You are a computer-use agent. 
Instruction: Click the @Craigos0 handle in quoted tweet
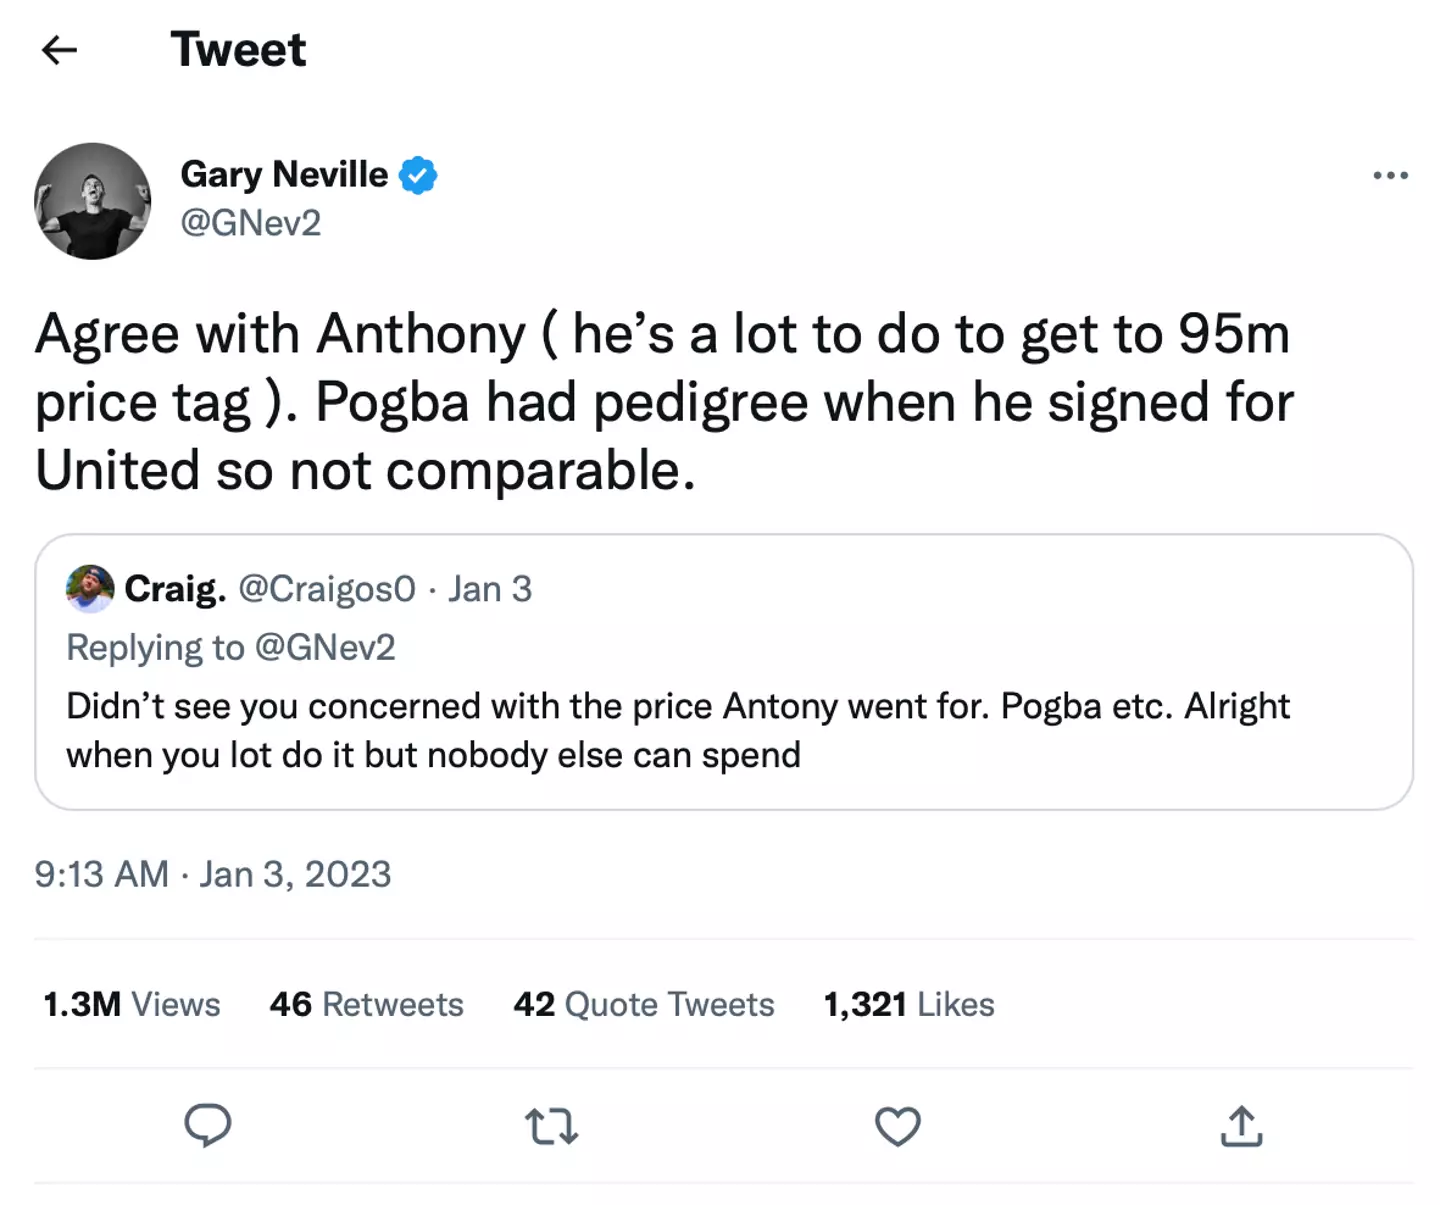pos(326,589)
